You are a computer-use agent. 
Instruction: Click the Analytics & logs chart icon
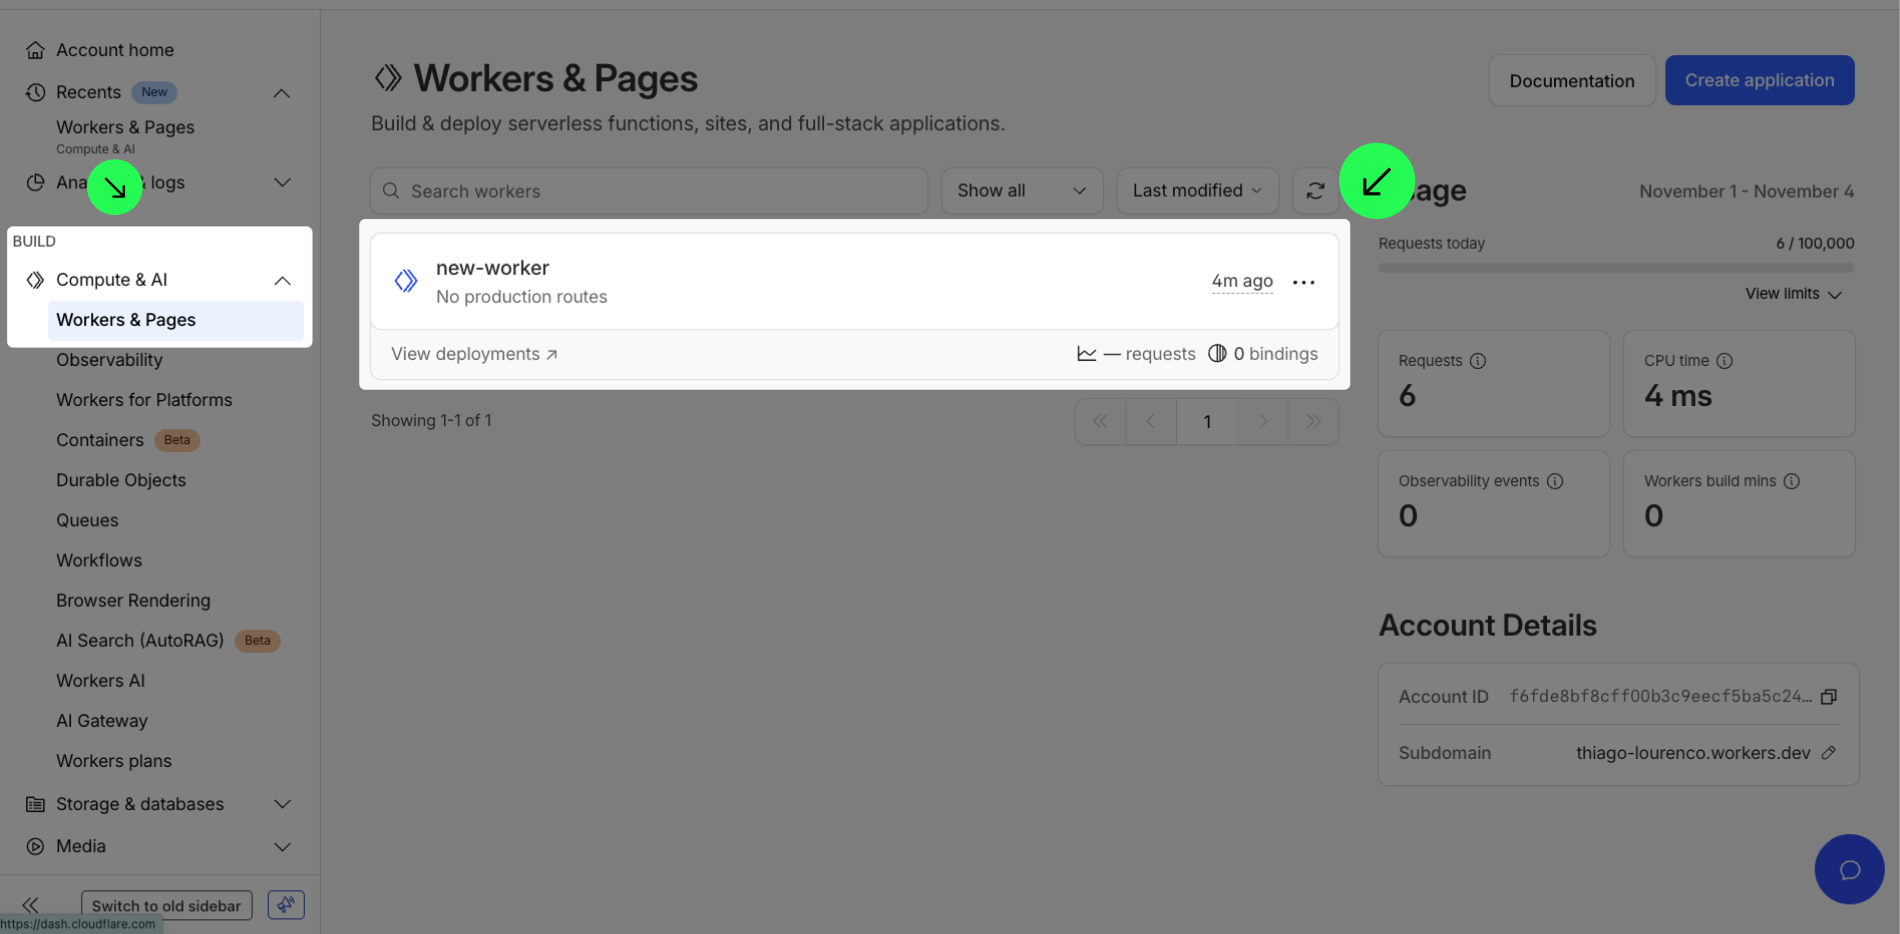(x=35, y=182)
